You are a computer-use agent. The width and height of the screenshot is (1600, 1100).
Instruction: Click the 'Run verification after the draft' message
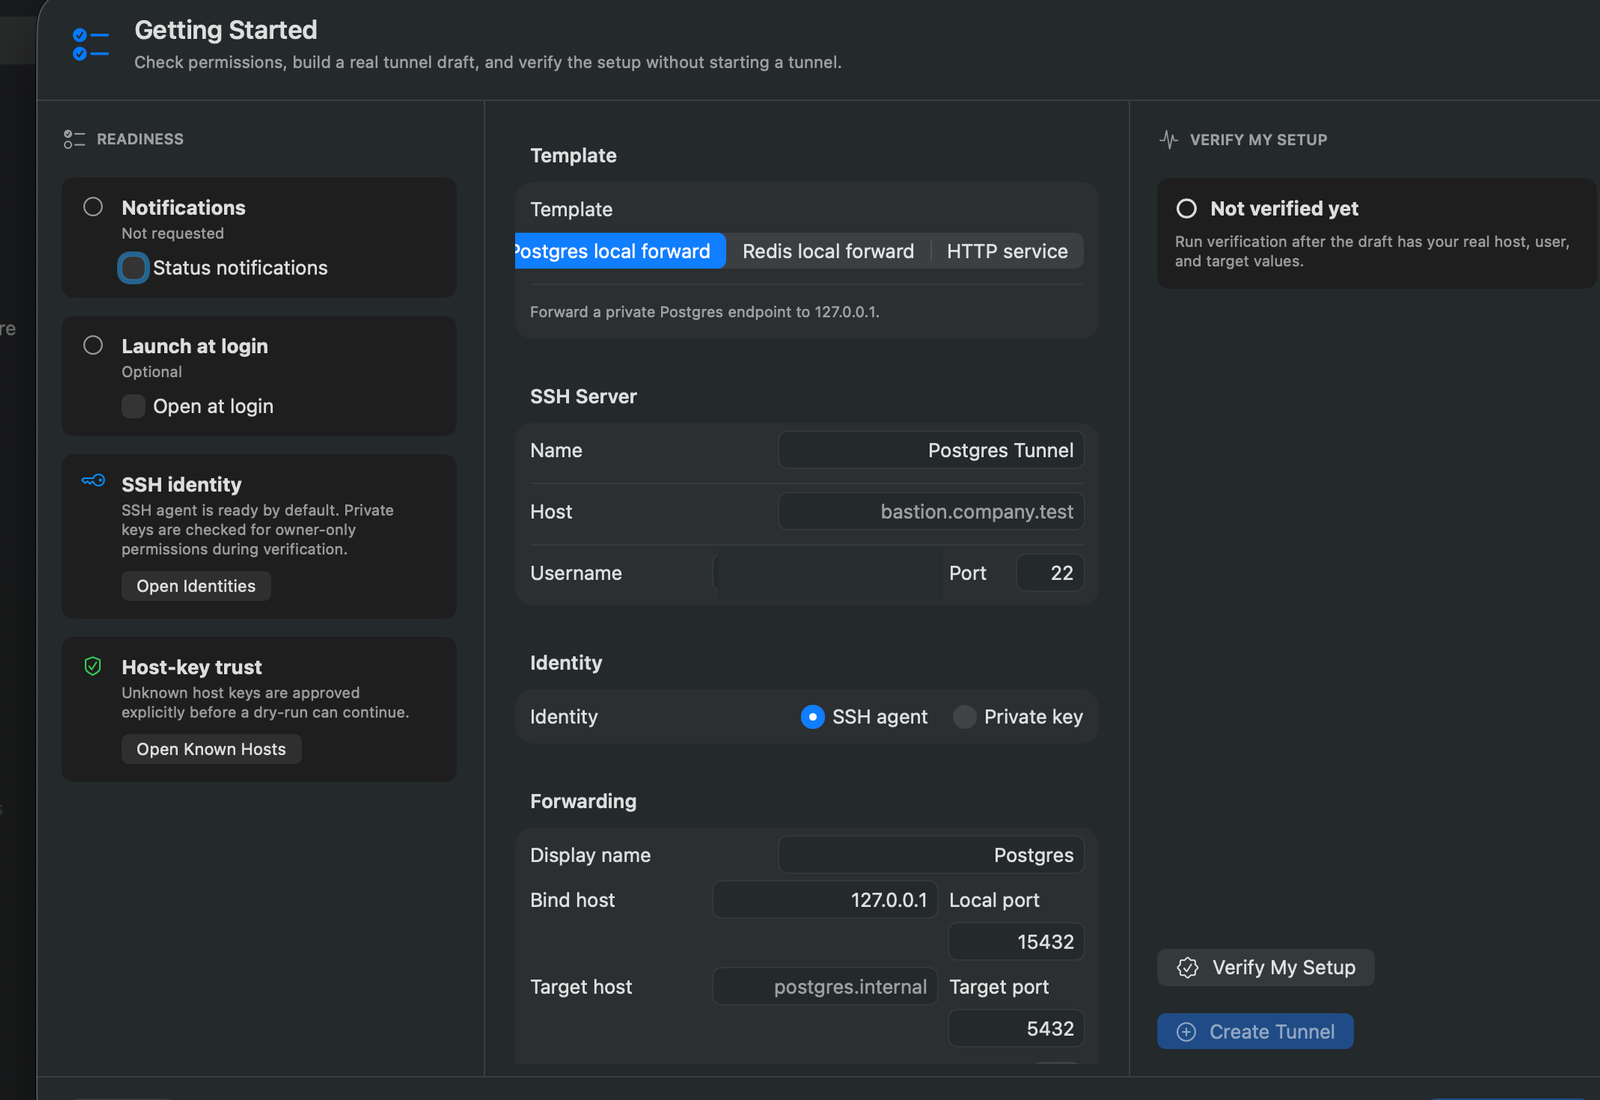click(x=1372, y=251)
